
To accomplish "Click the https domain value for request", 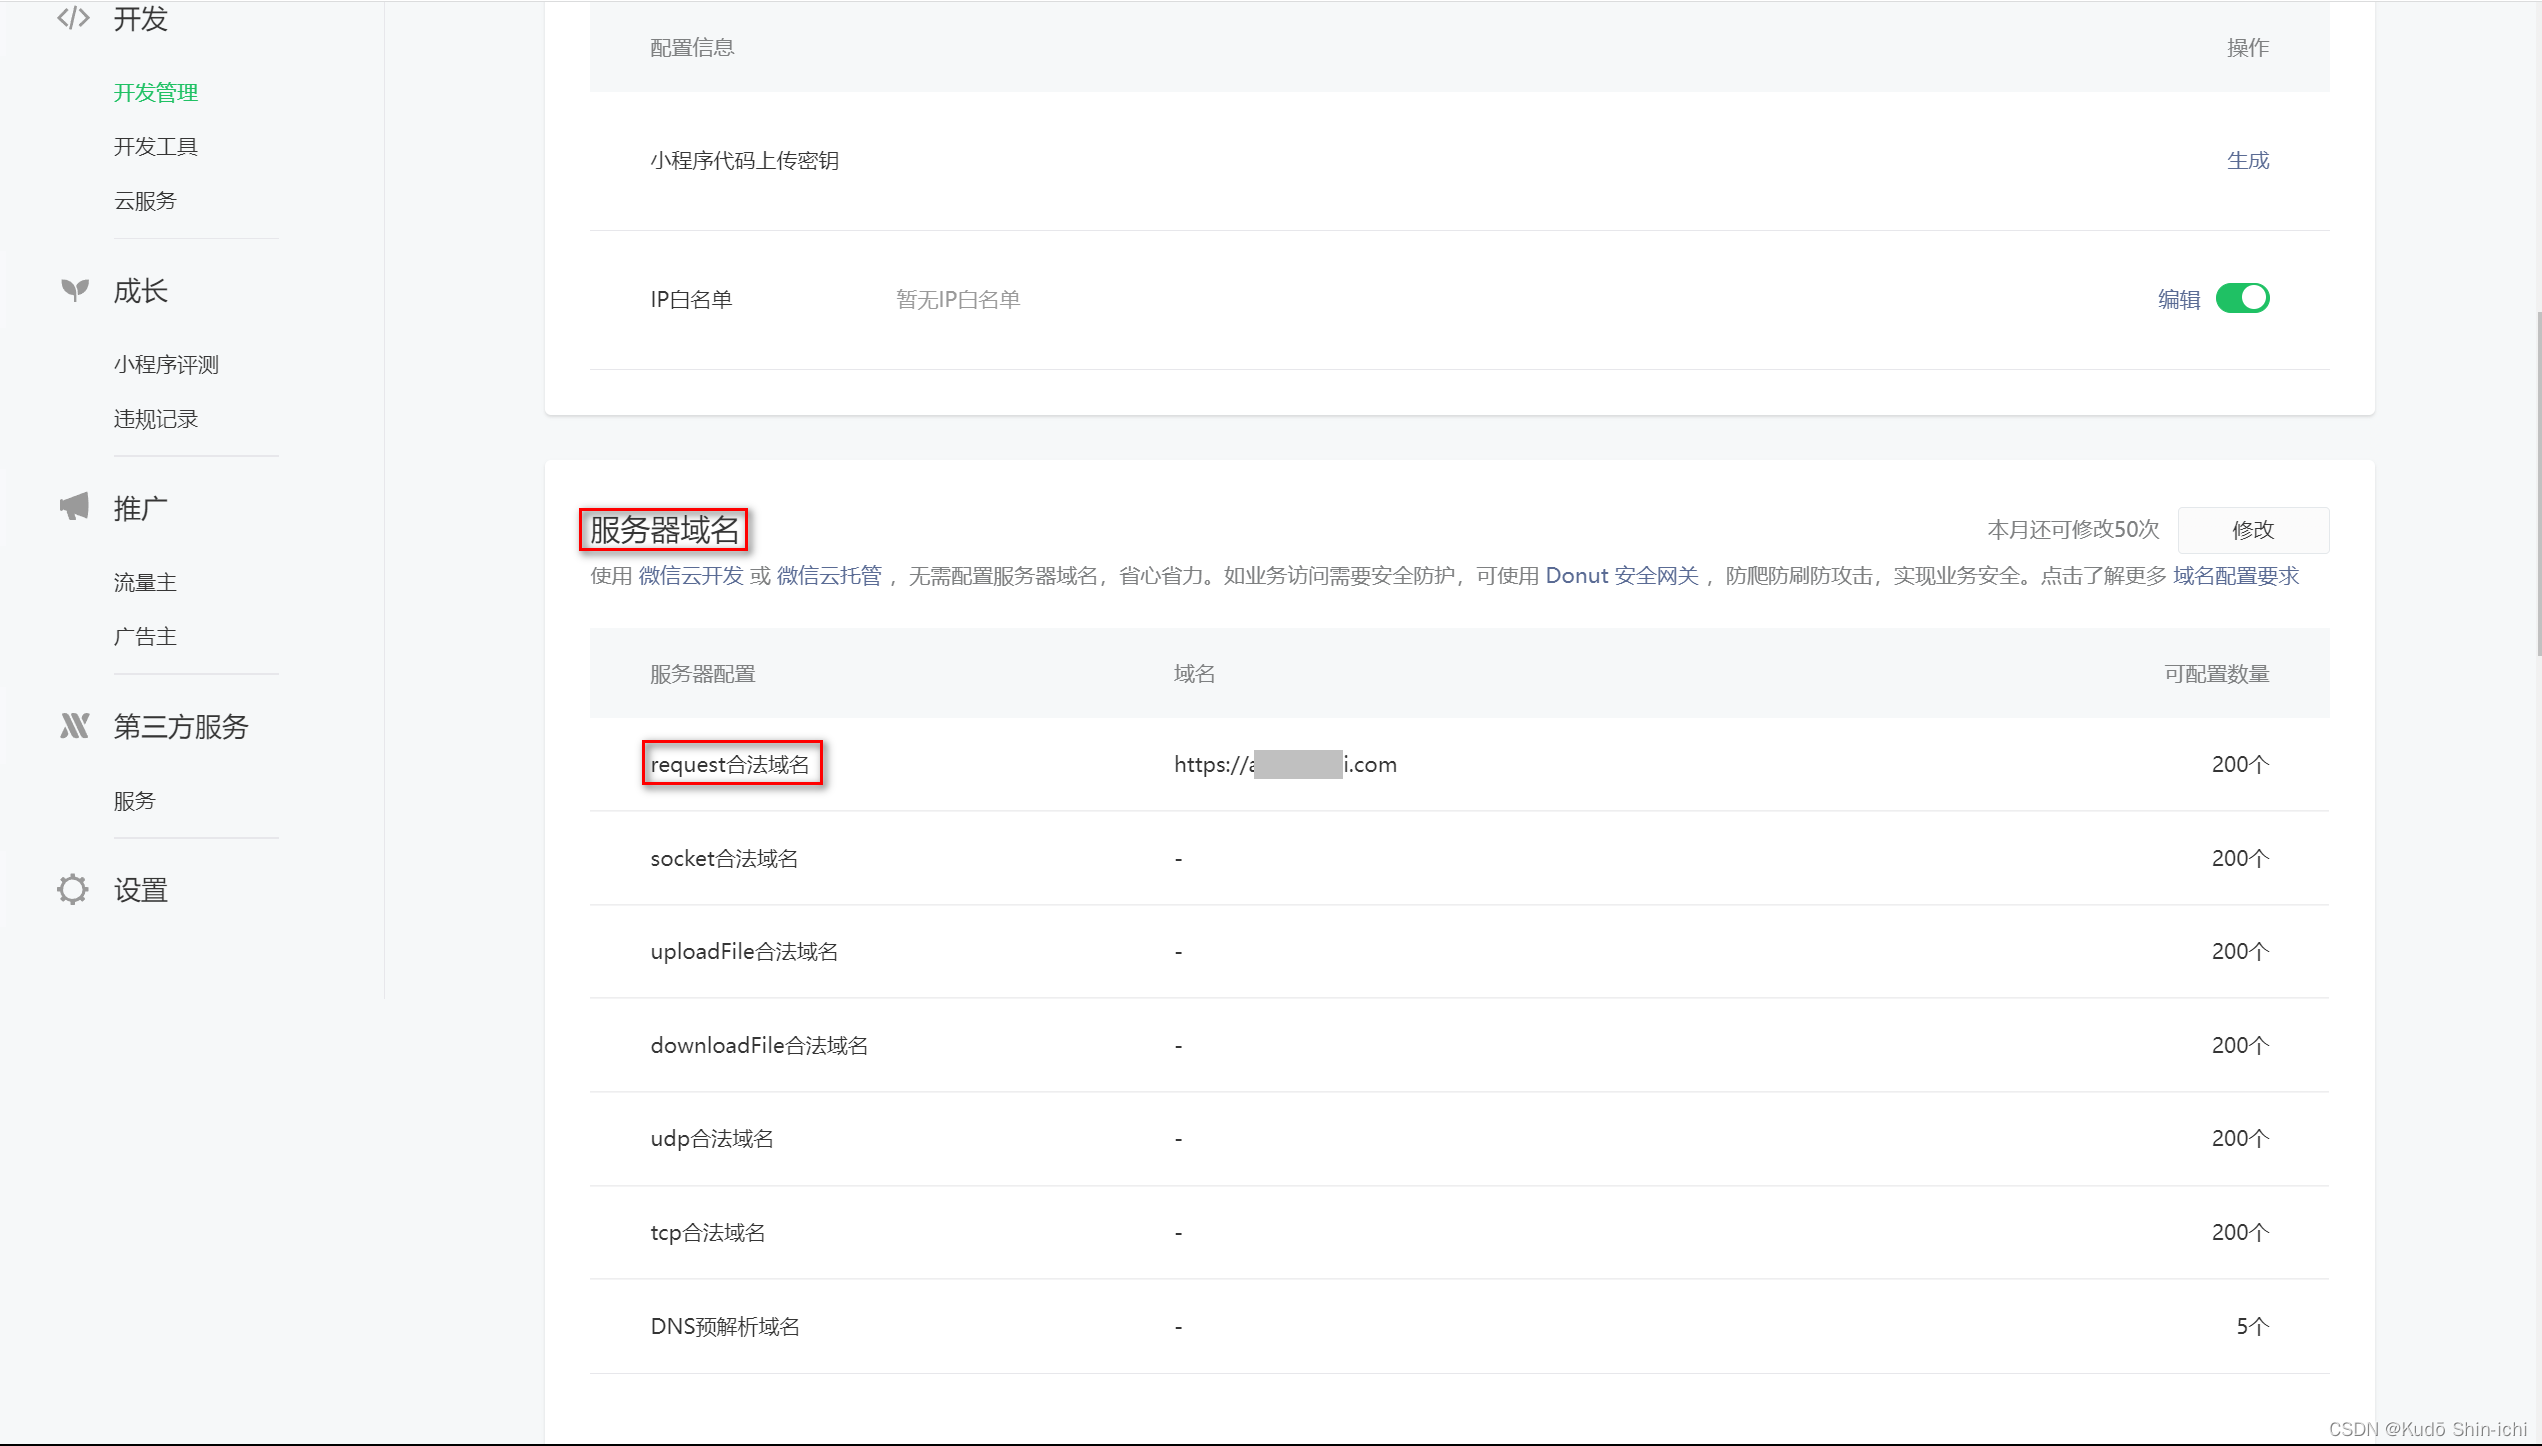I will point(1285,765).
